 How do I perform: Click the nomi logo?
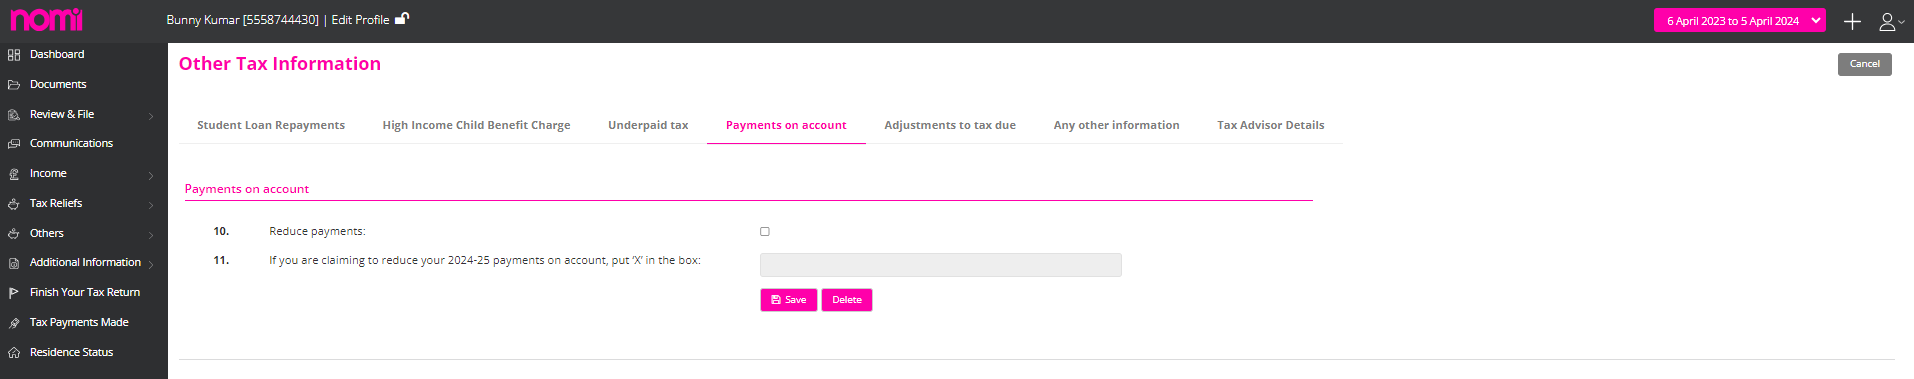point(46,20)
